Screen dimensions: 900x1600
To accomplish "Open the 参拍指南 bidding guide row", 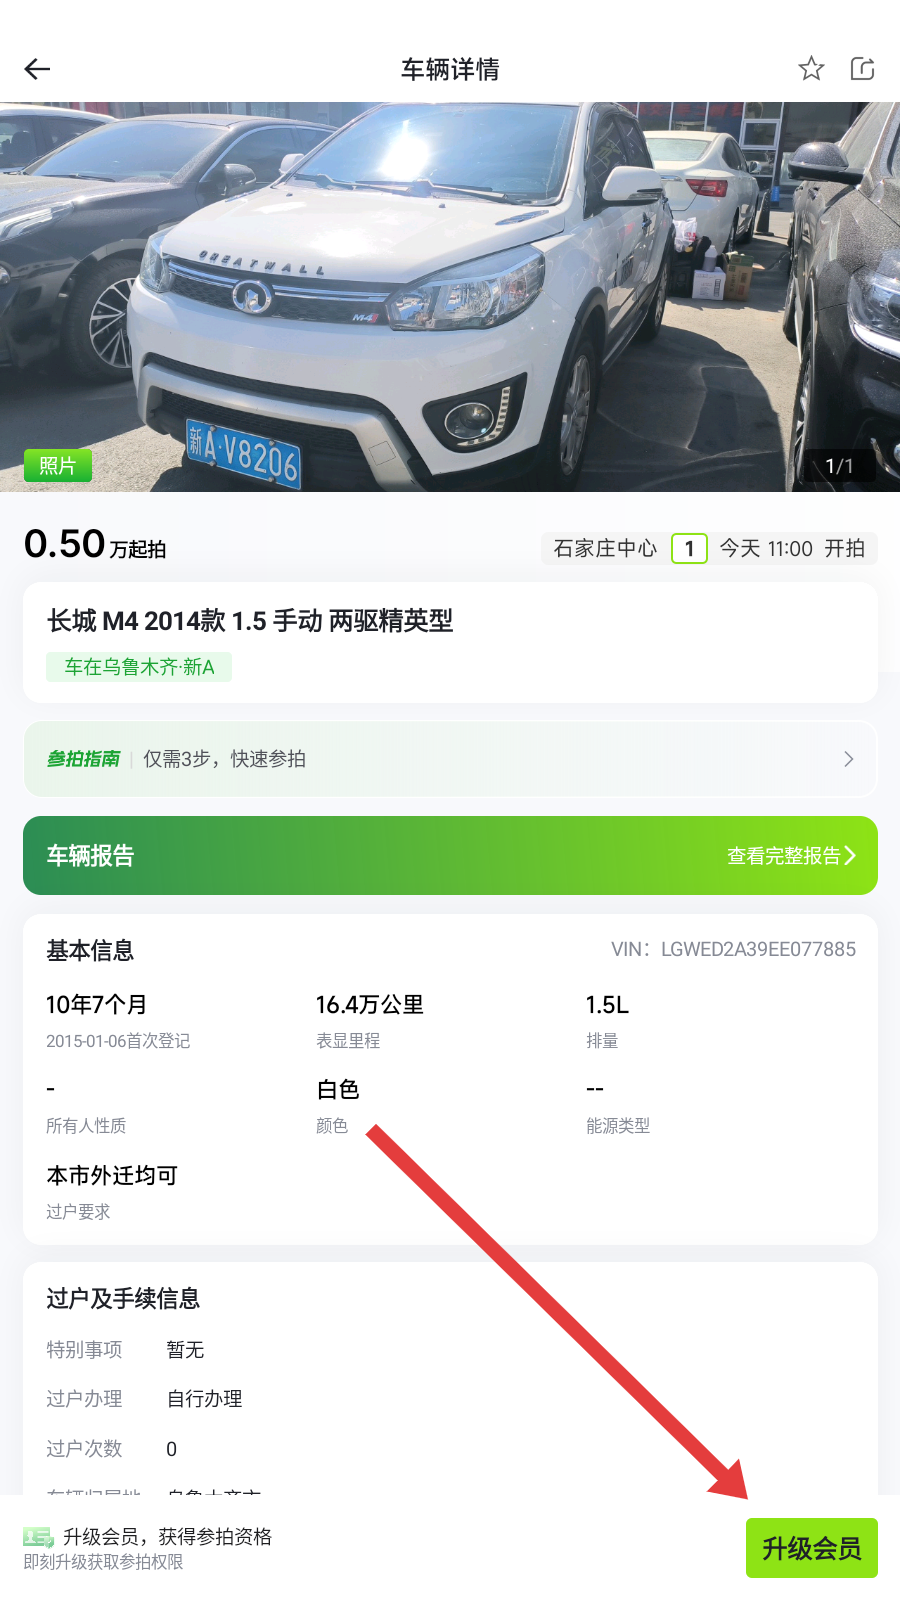I will 450,759.
